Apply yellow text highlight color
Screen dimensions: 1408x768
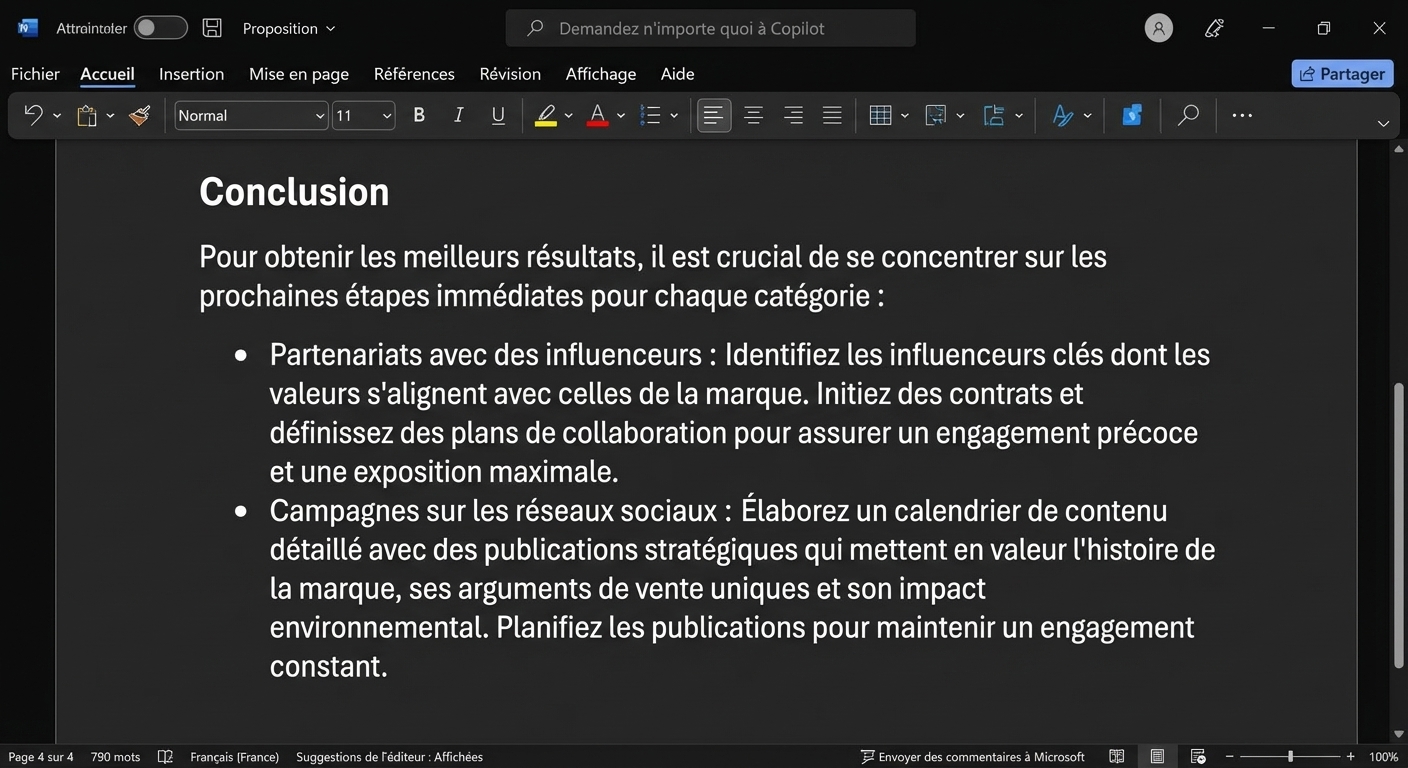click(545, 116)
